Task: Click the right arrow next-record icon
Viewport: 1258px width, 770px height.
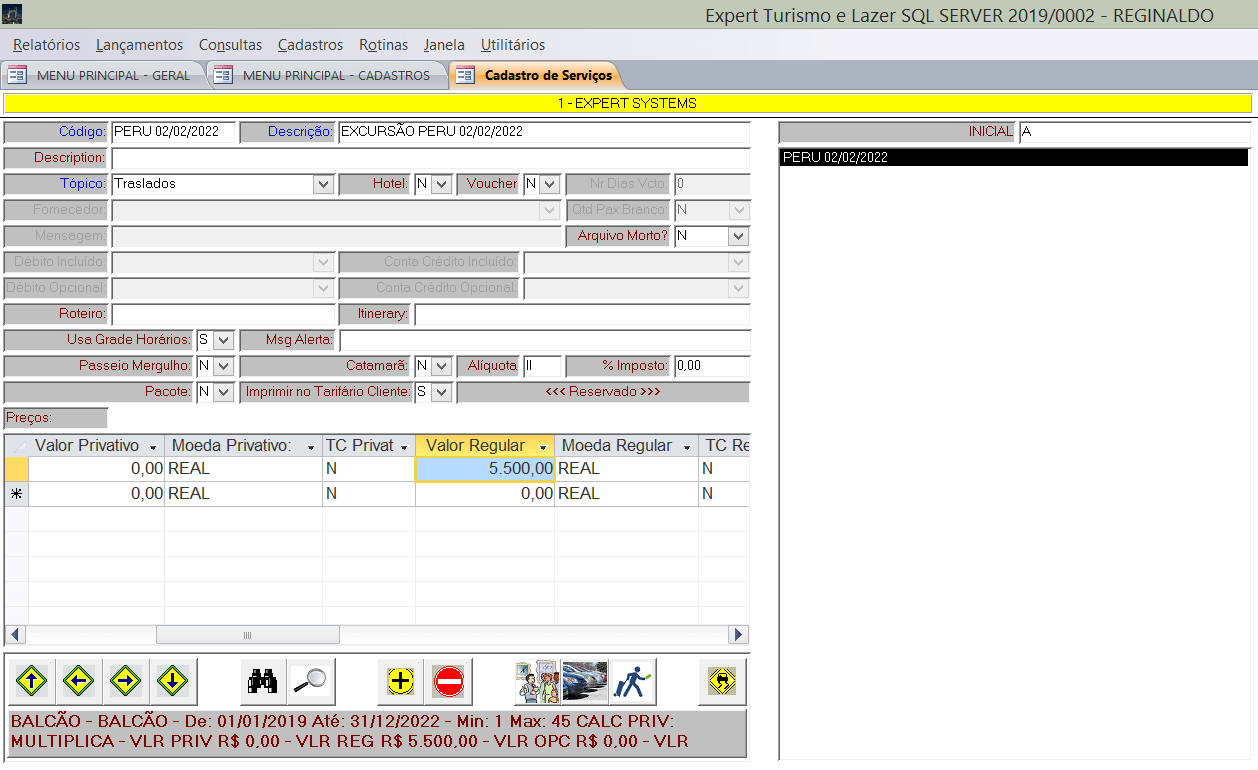Action: [126, 682]
